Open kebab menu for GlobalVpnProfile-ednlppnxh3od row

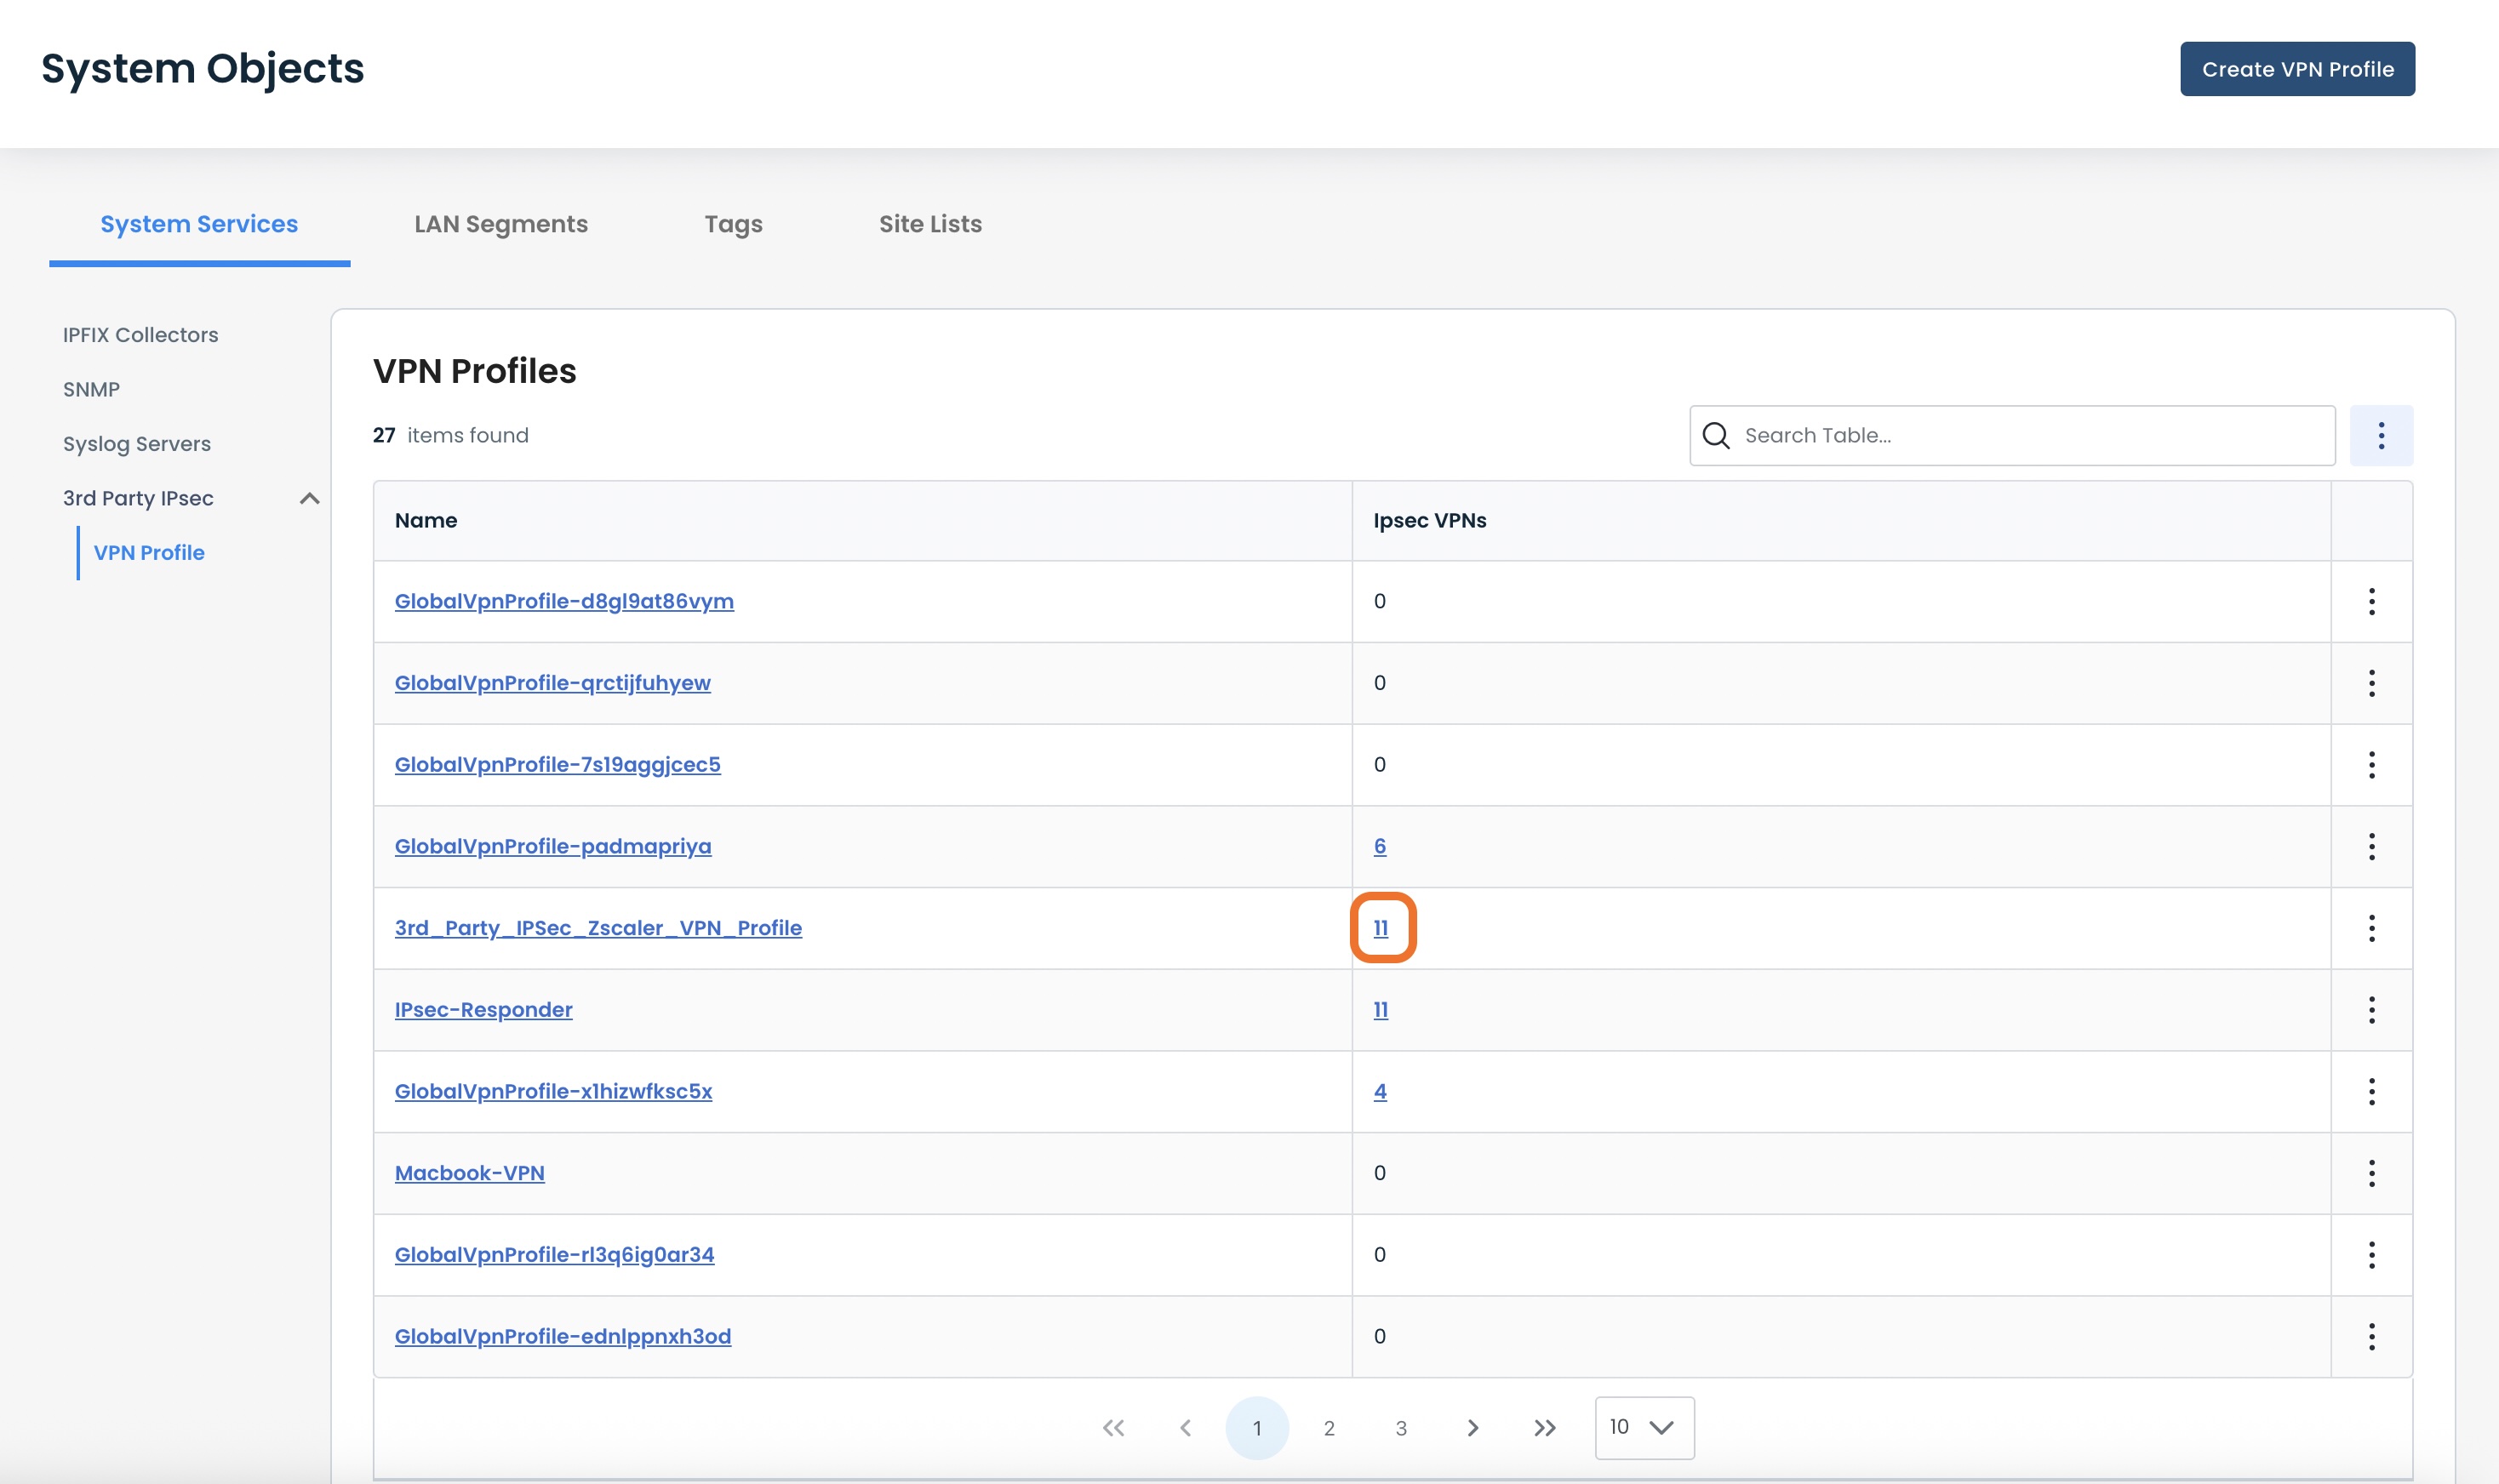2371,1336
